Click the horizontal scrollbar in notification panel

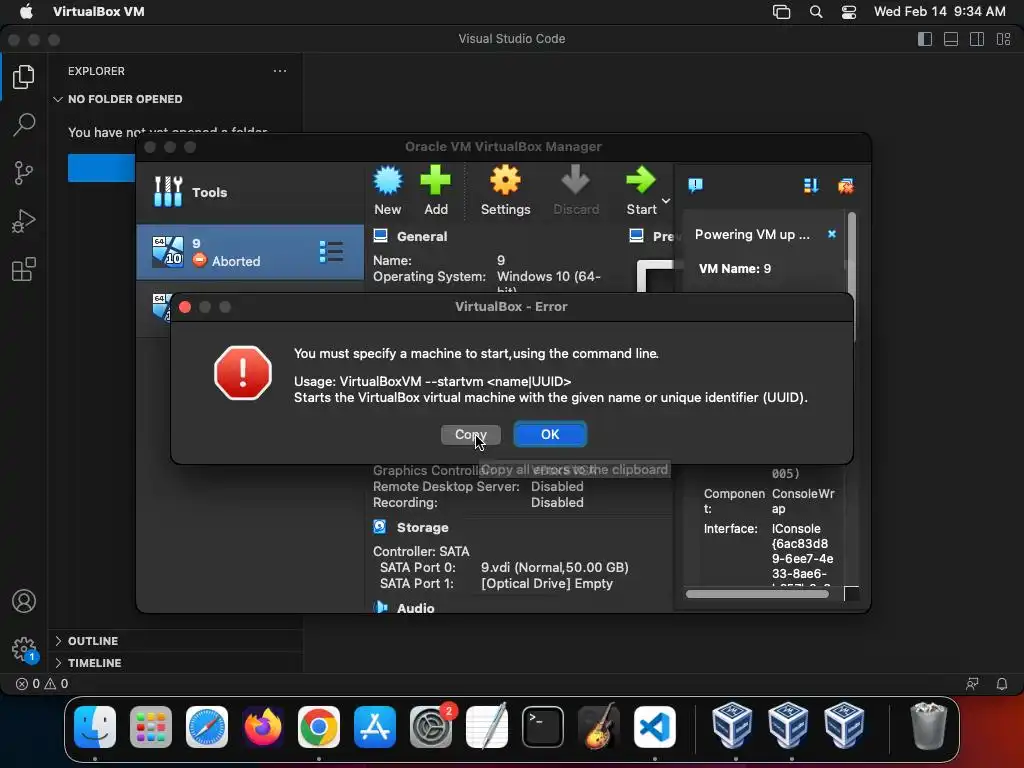point(758,594)
